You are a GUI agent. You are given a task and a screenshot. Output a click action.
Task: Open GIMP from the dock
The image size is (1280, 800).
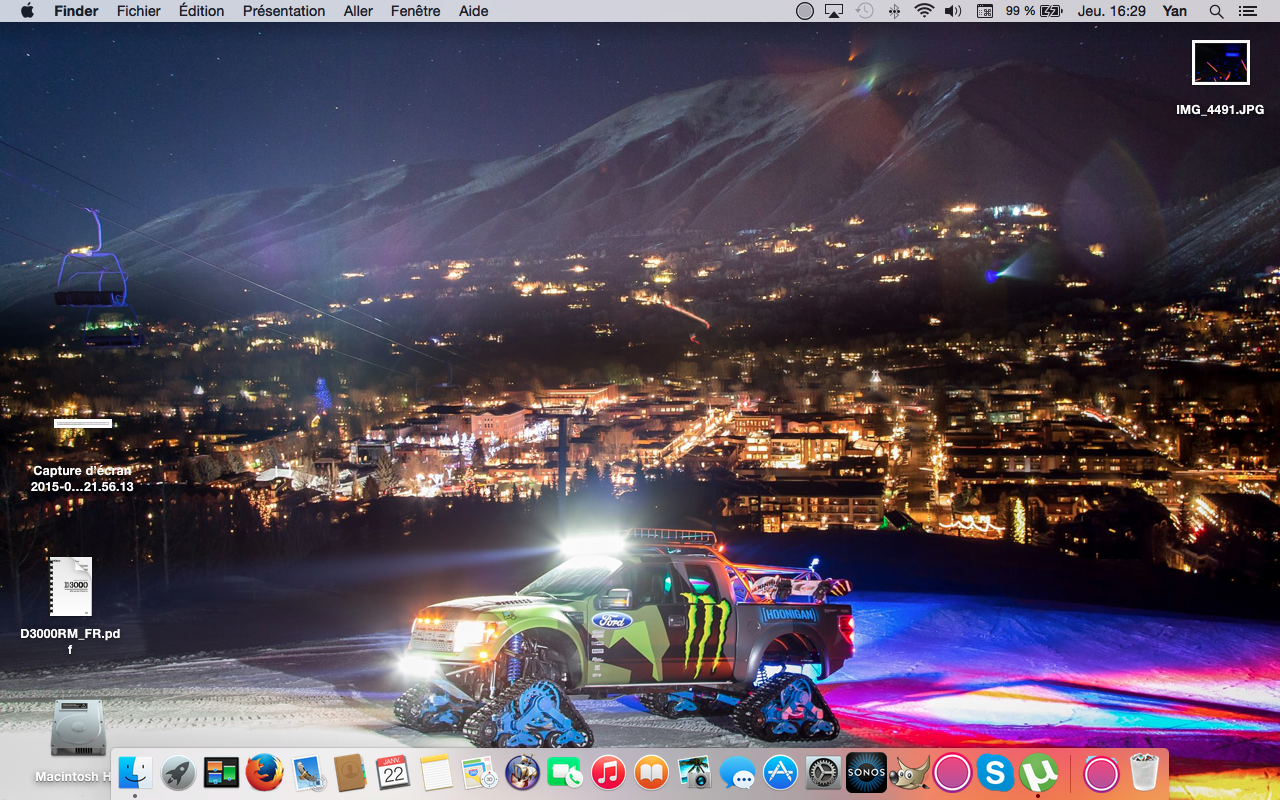point(909,772)
